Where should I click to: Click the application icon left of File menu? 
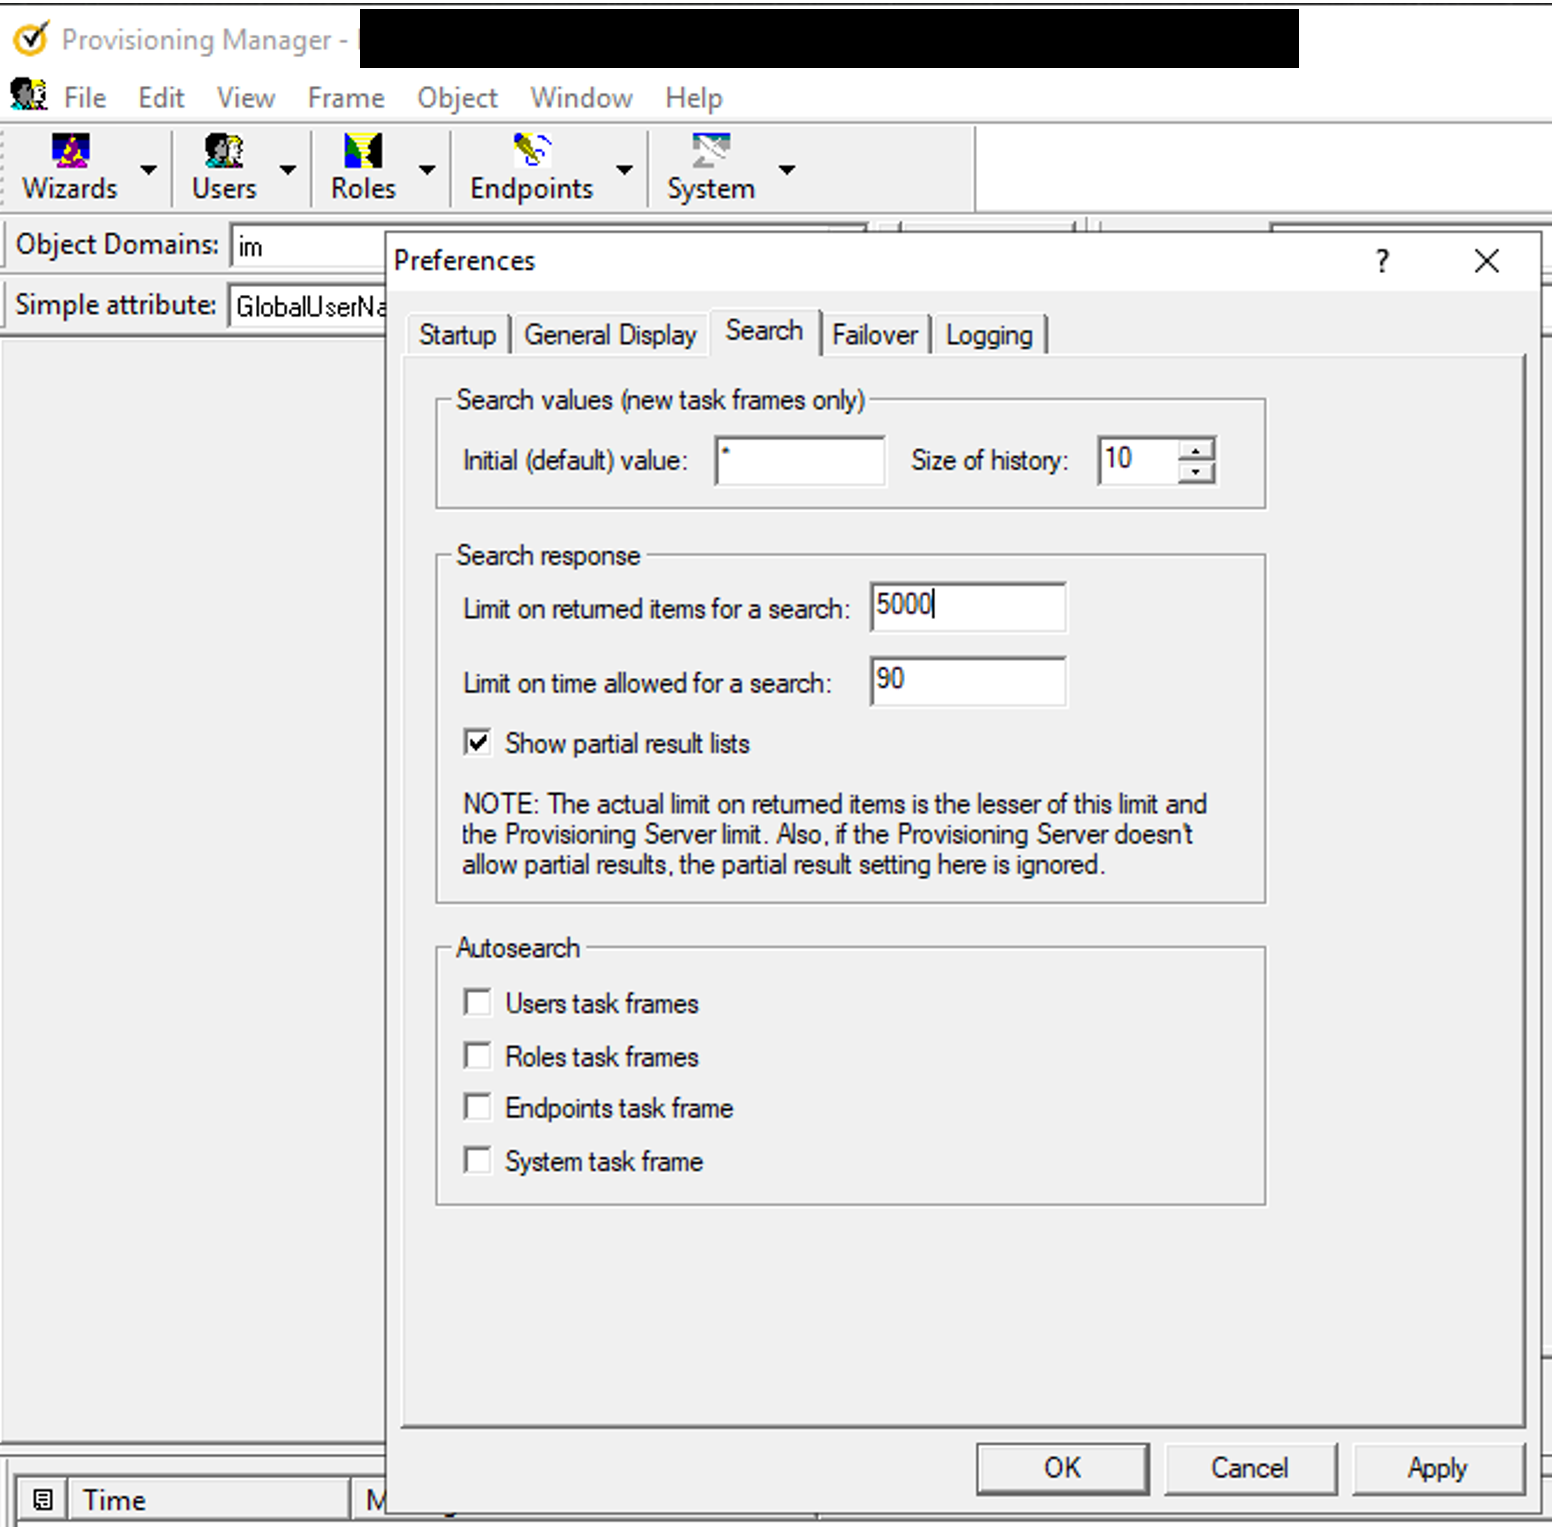click(x=29, y=95)
